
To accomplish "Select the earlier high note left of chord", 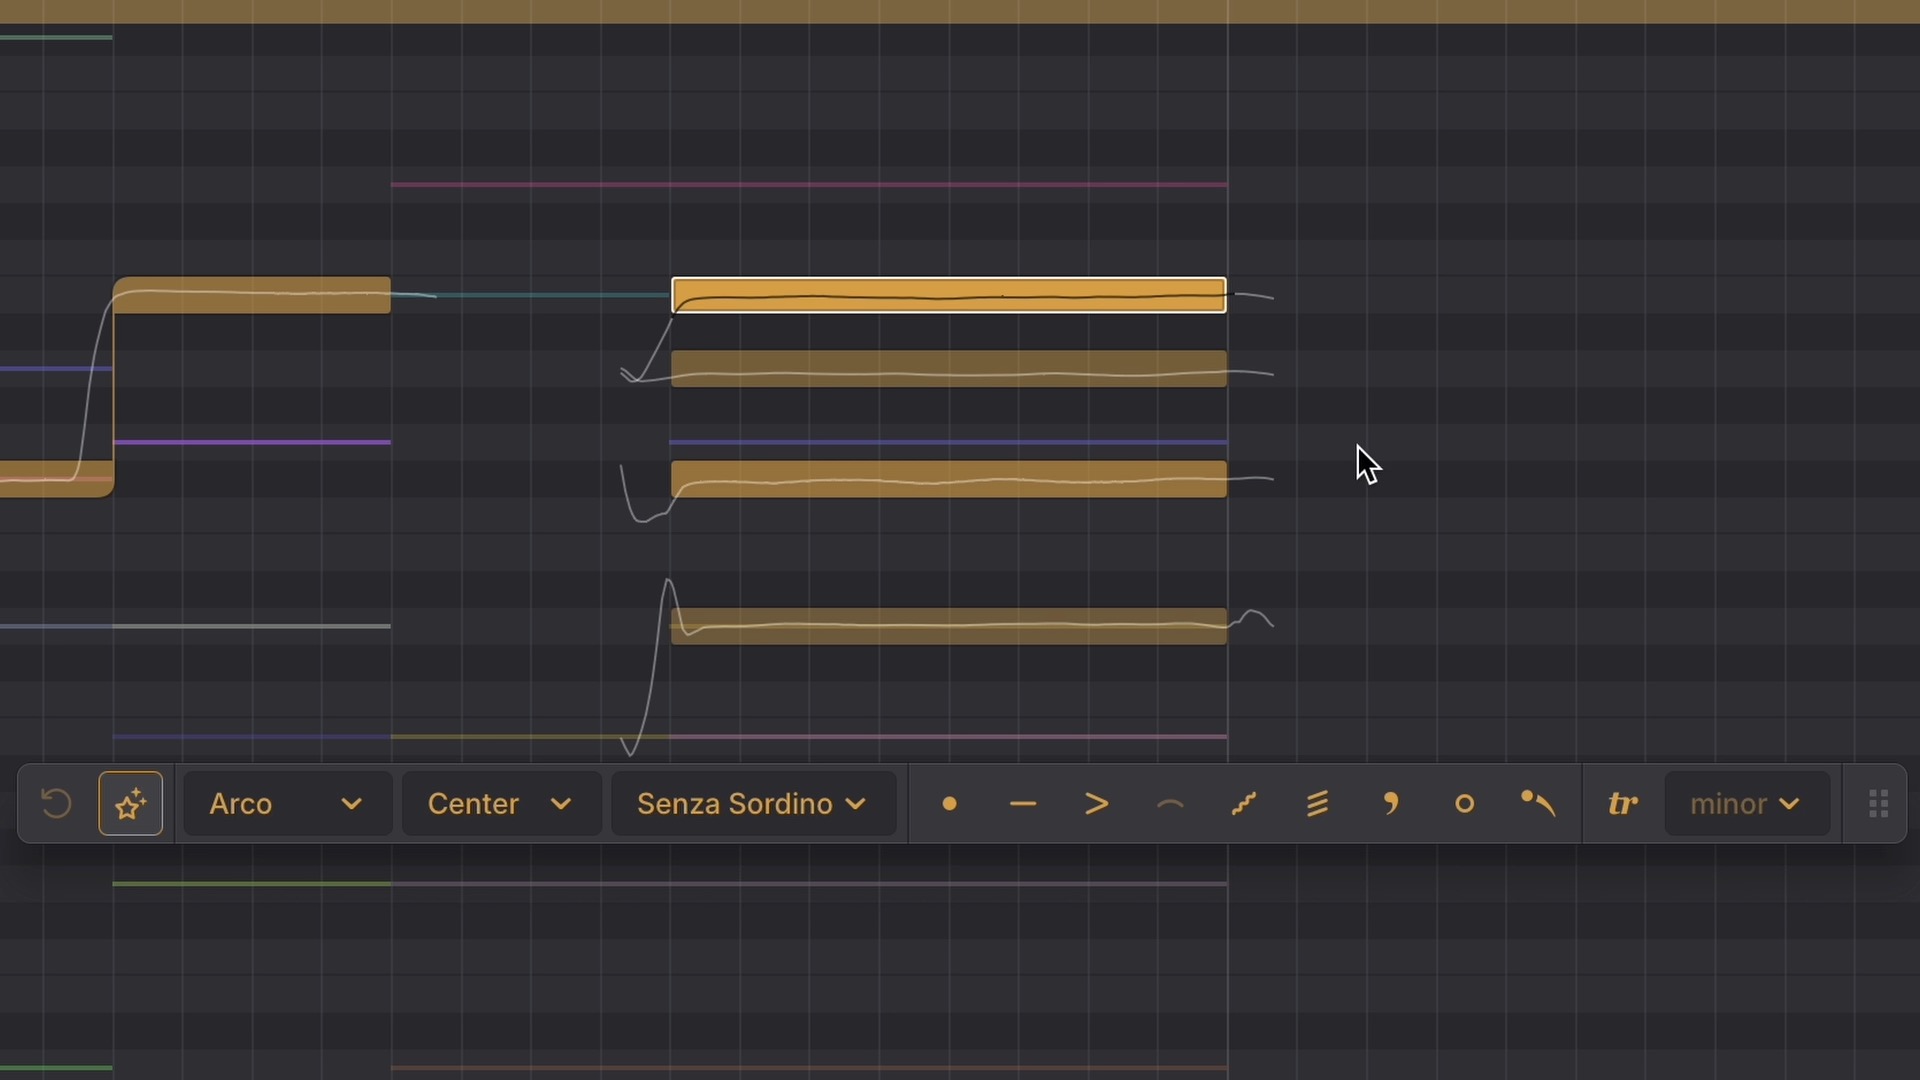I will click(252, 296).
